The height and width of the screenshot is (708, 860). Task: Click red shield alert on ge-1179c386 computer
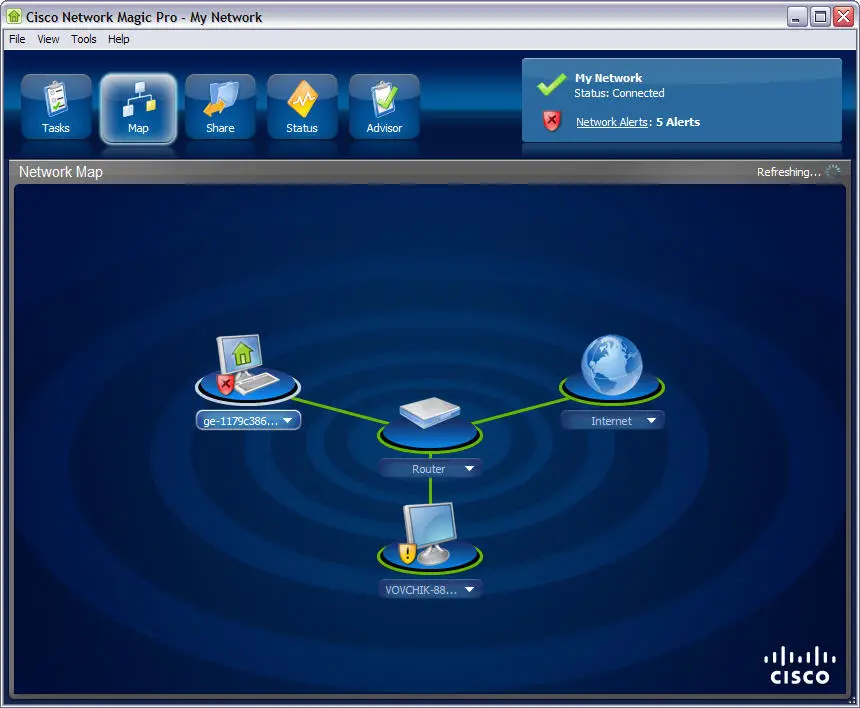225,384
